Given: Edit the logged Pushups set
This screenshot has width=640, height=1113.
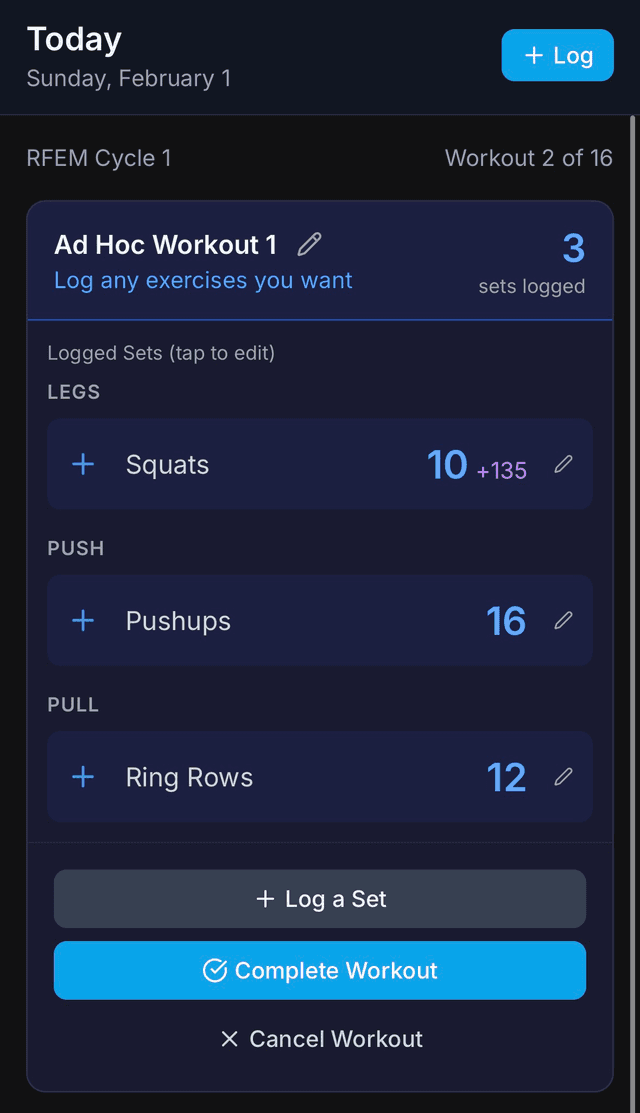Looking at the screenshot, I should [x=563, y=620].
